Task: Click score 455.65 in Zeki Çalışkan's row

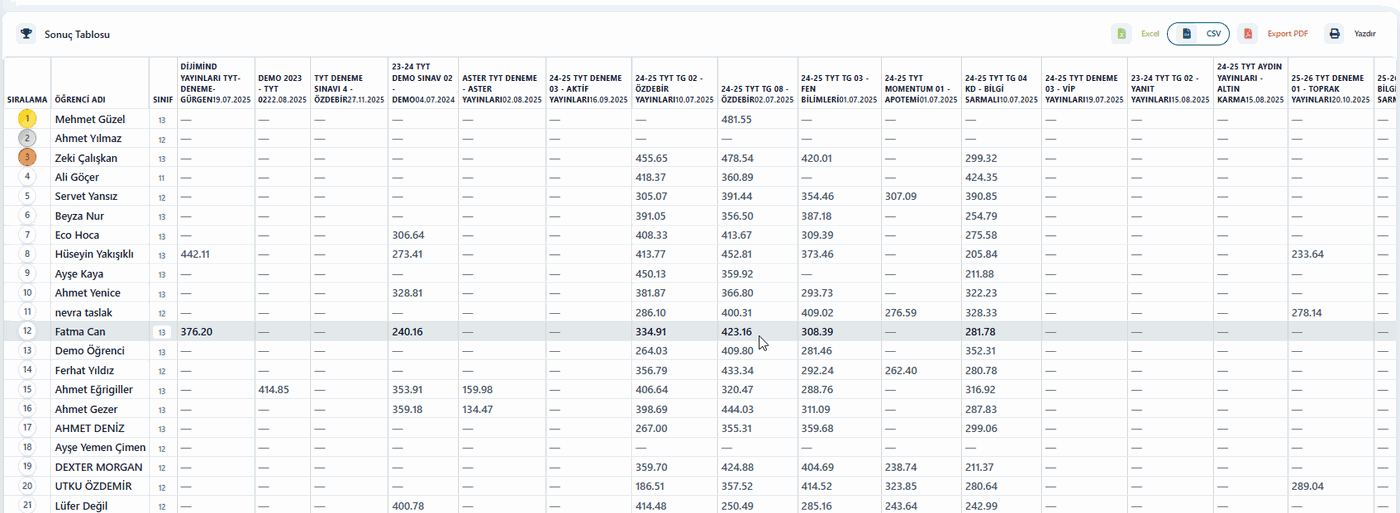Action: coord(651,158)
